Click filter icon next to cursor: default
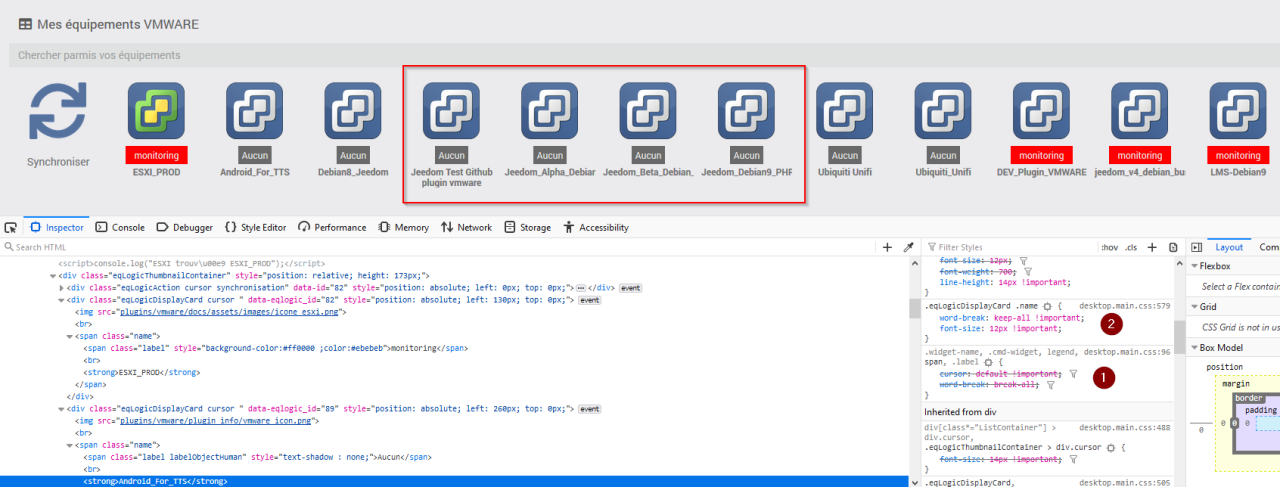This screenshot has width=1280, height=487. 1073,373
